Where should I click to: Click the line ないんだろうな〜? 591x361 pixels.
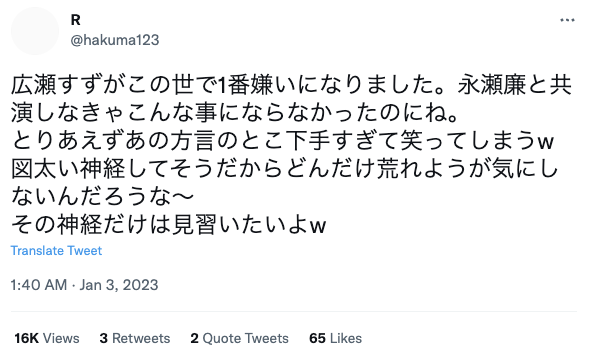pos(102,197)
